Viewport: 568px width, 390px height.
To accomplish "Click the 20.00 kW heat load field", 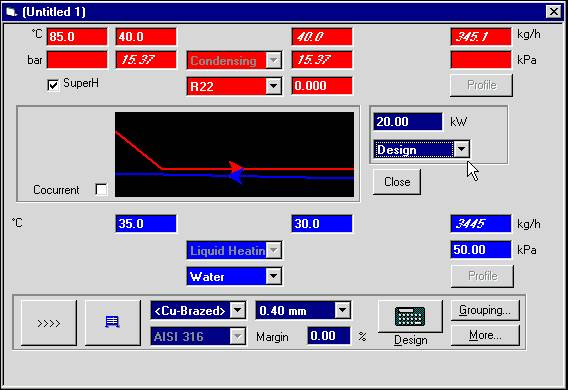I will coord(408,121).
